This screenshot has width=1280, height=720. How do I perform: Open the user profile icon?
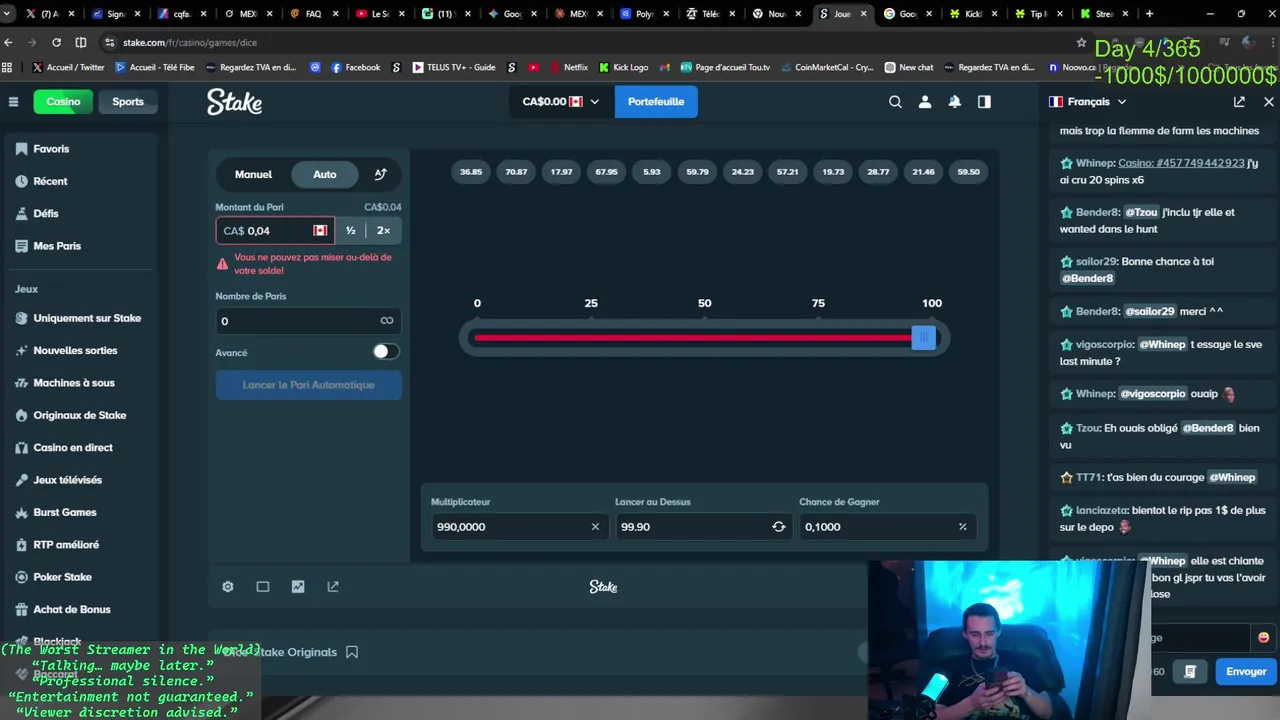[x=925, y=102]
